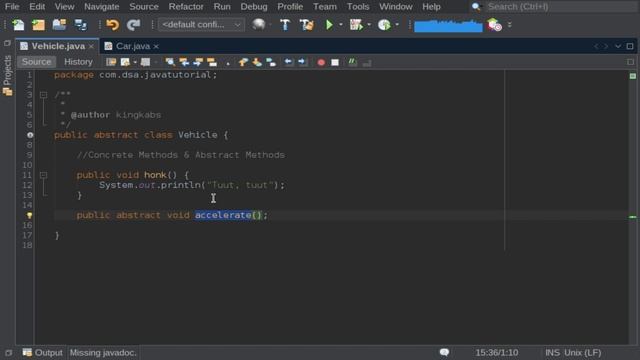Click the Shift Line Left arrow
This screenshot has height=360, width=640.
pyautogui.click(x=288, y=62)
